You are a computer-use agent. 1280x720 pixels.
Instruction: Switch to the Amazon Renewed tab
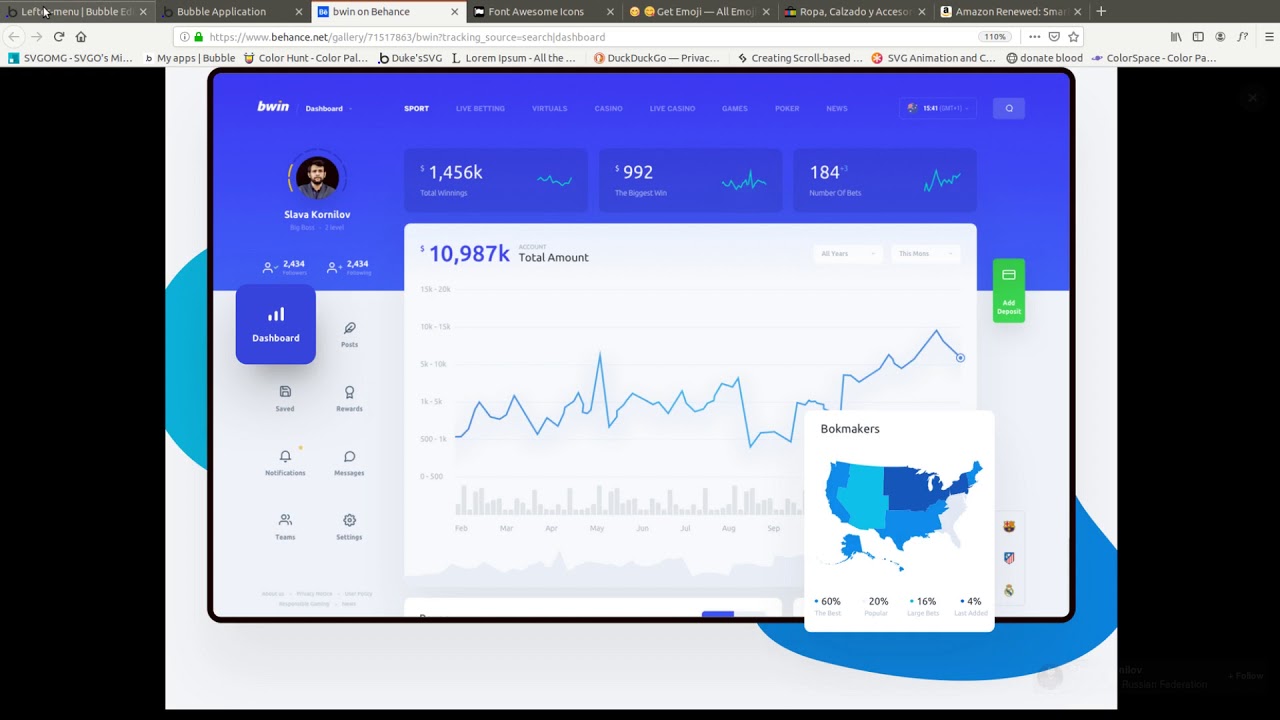click(x=1011, y=12)
